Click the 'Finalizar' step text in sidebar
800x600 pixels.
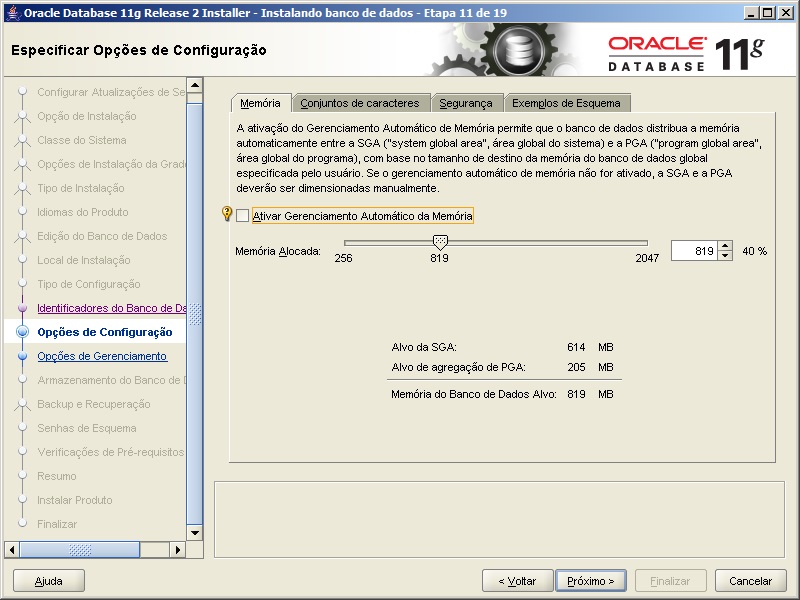(57, 524)
